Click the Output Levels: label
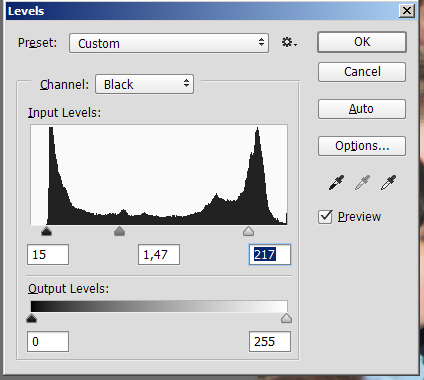The height and width of the screenshot is (380, 424). (68, 288)
